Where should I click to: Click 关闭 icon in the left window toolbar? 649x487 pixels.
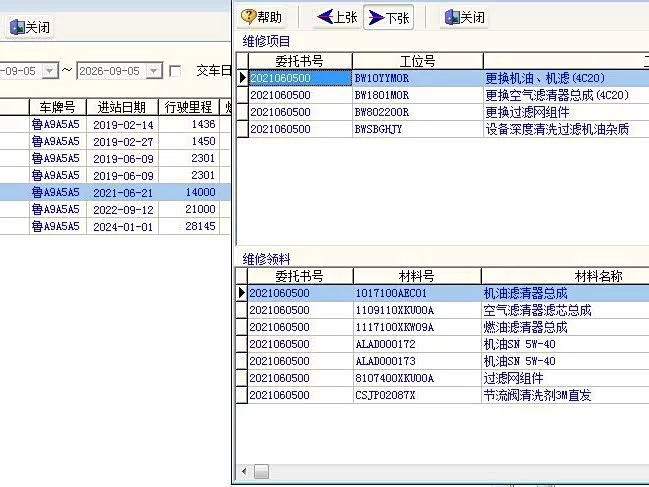click(17, 27)
